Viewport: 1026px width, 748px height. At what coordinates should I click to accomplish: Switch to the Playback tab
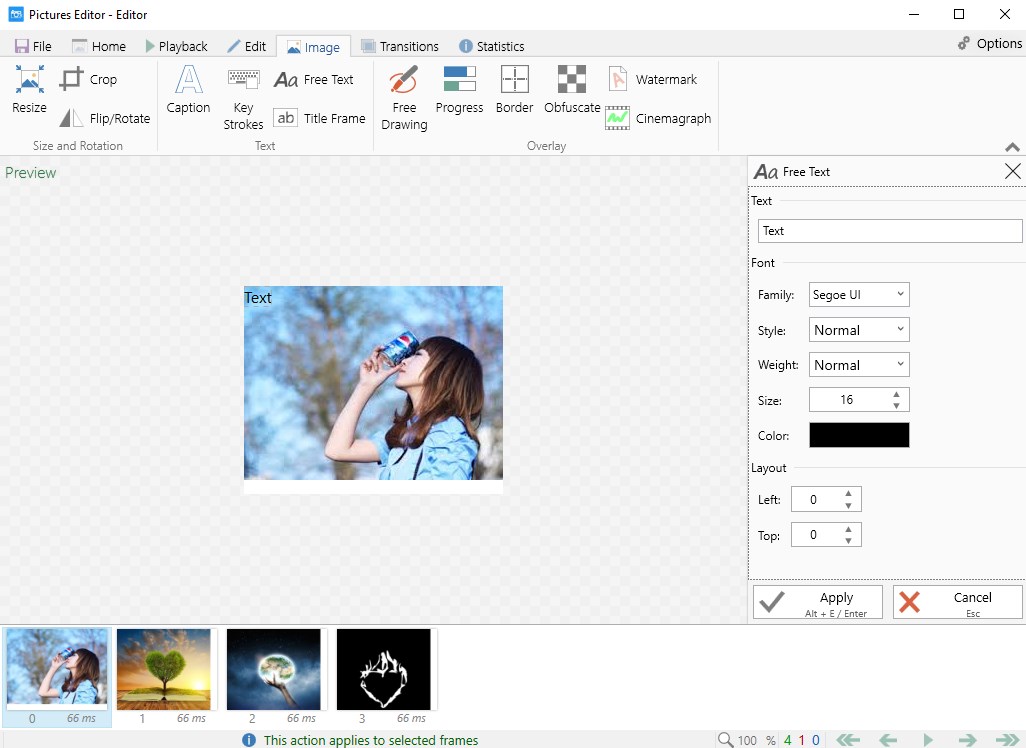click(x=176, y=46)
